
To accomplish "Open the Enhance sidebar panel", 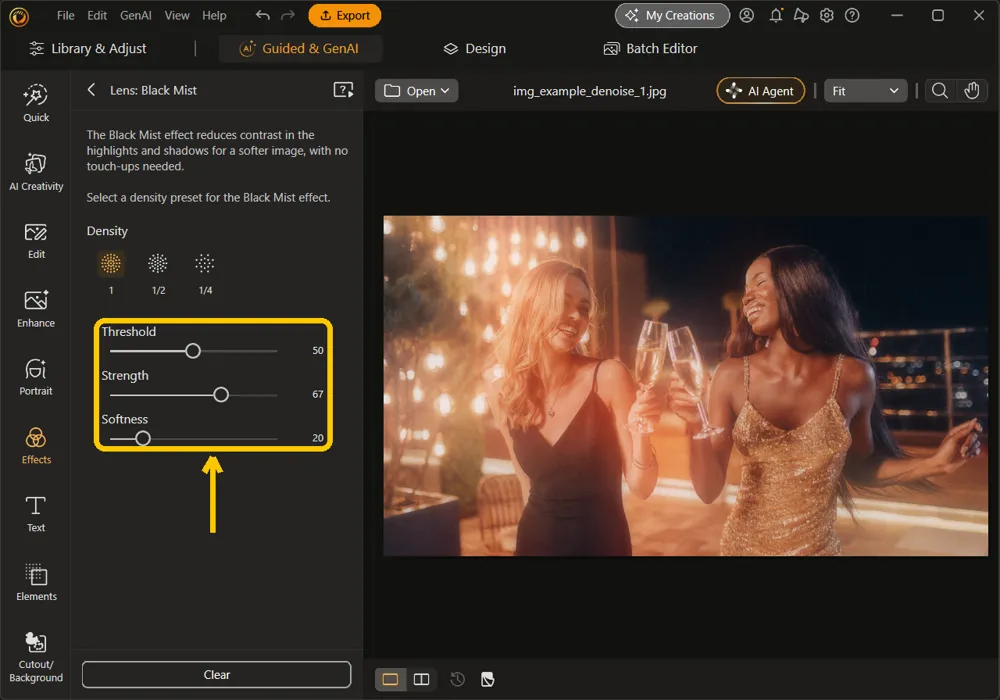I will pyautogui.click(x=36, y=309).
